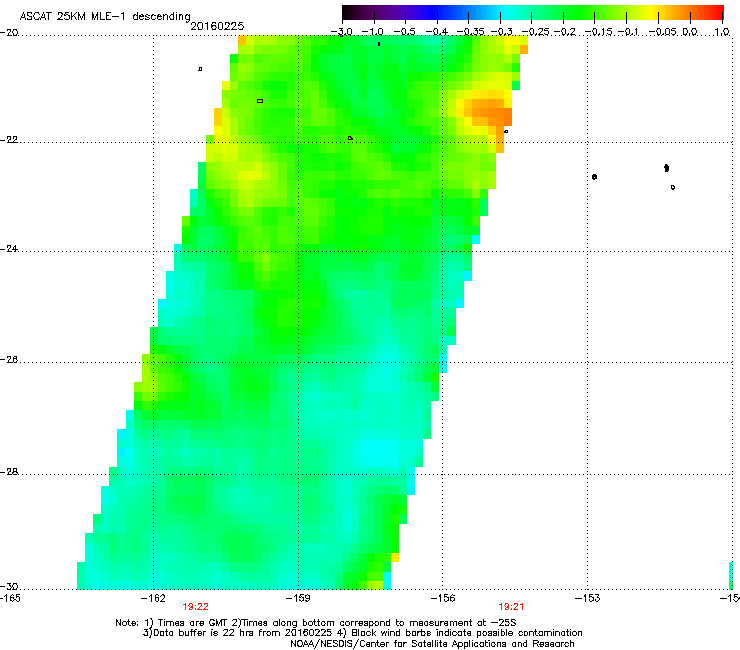Click the note line starting "Note: 1) Times are GMT"
740x650 pixels.
coord(316,623)
